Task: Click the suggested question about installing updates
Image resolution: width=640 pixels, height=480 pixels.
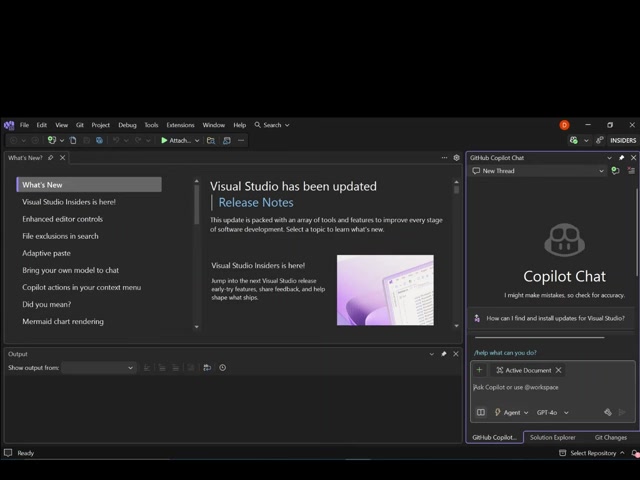Action: (551, 318)
